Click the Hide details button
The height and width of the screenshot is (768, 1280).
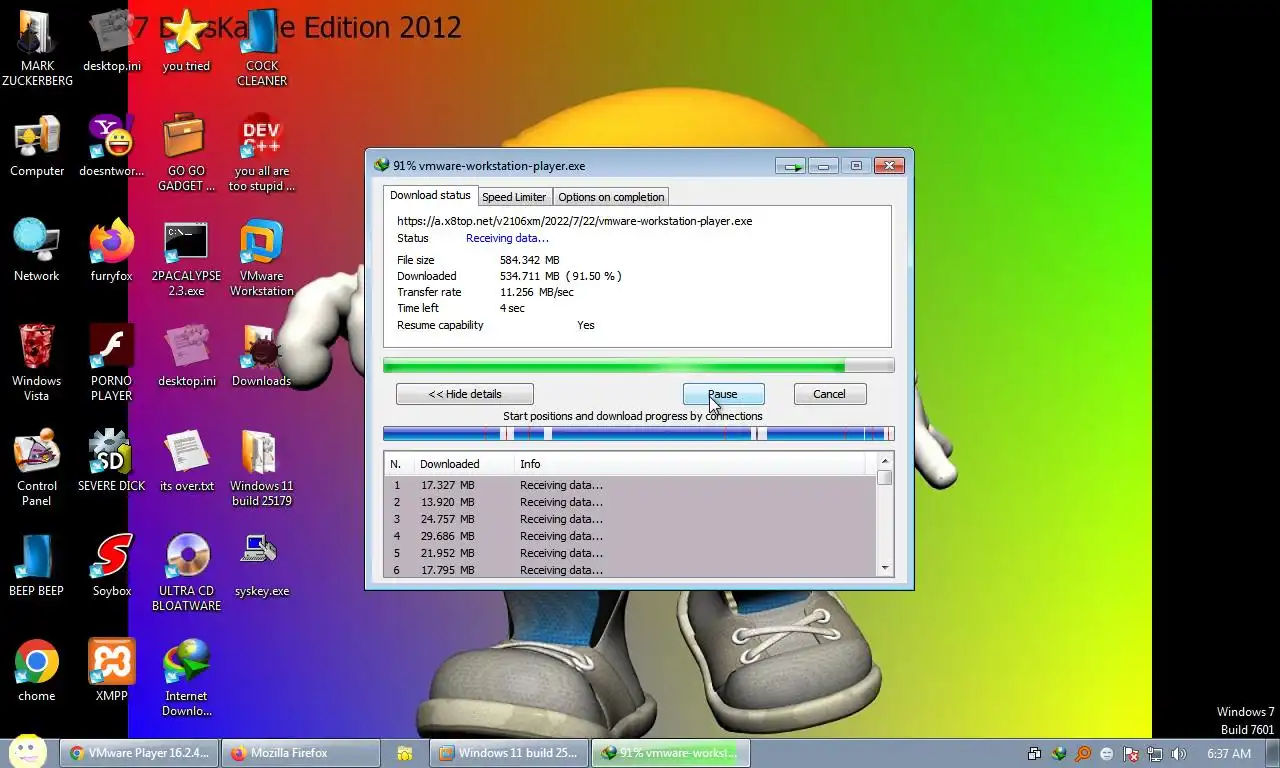pos(465,394)
